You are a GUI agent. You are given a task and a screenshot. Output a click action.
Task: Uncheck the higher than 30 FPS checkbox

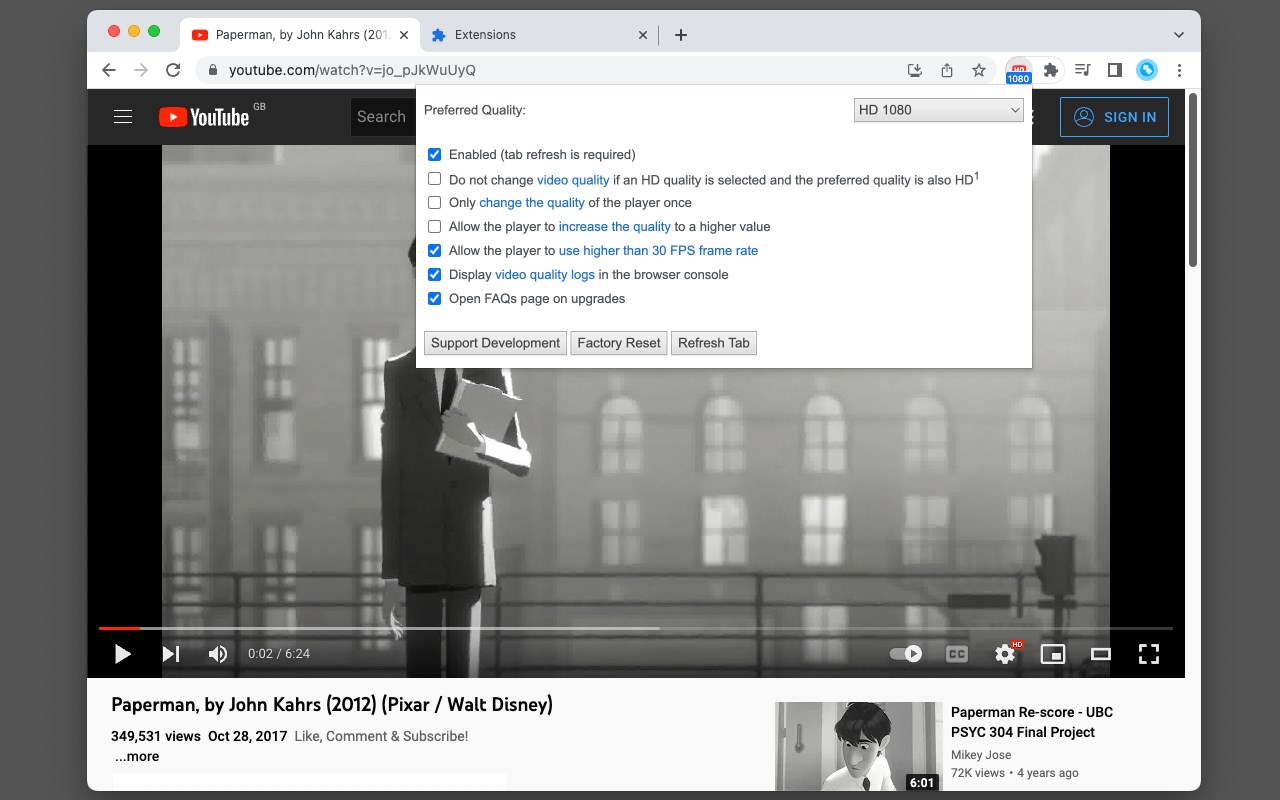434,251
